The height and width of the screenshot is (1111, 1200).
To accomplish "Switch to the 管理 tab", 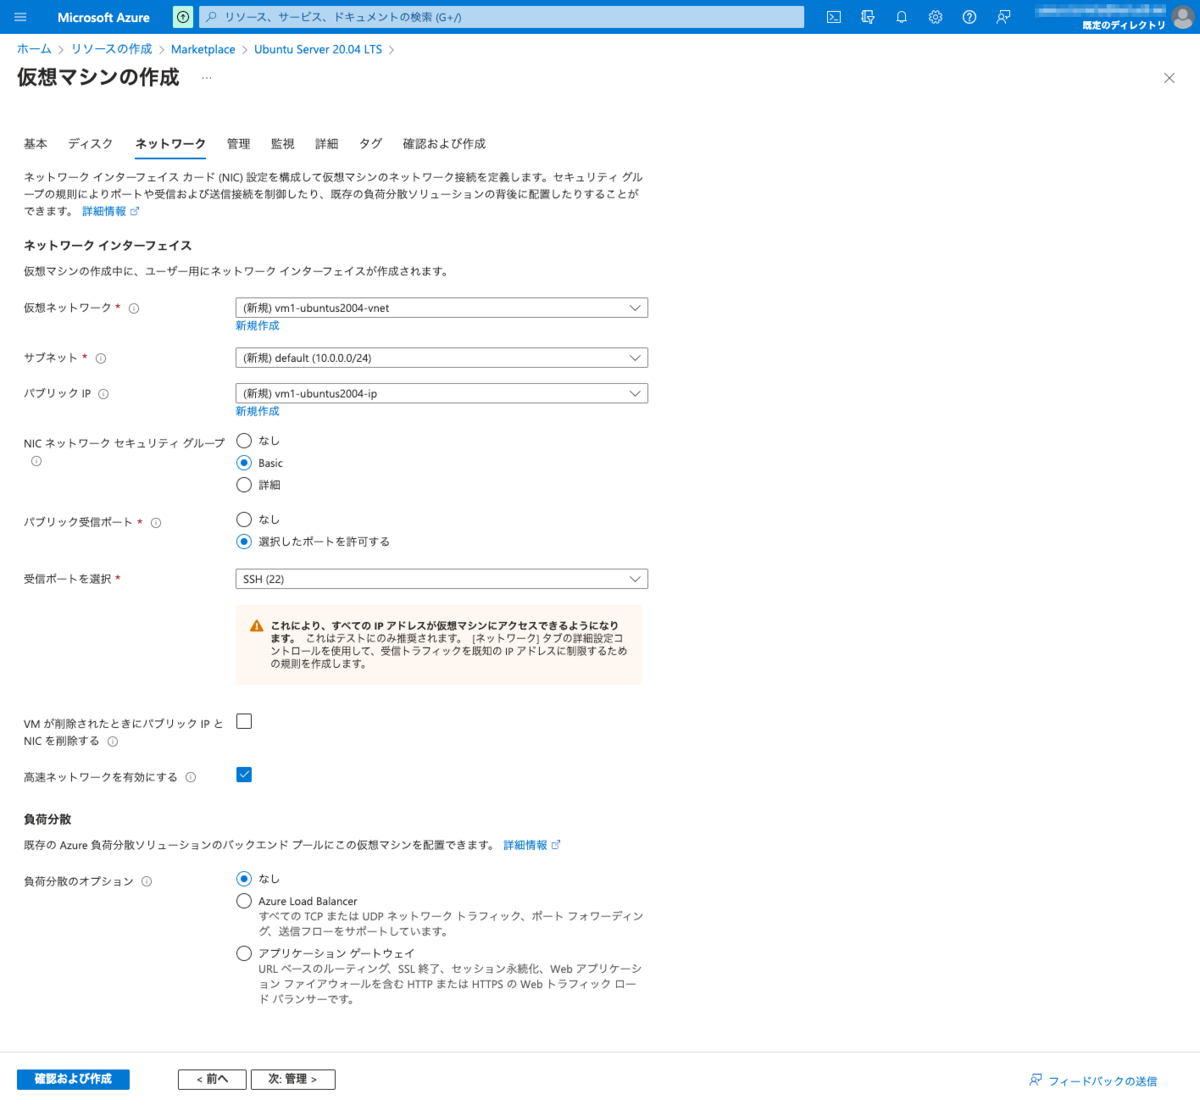I will [238, 144].
